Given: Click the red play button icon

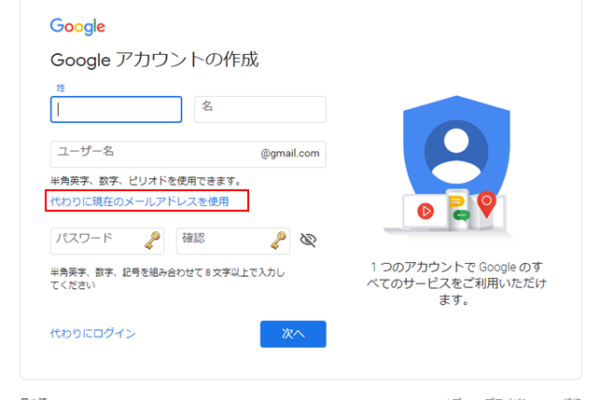Looking at the screenshot, I should (x=425, y=211).
